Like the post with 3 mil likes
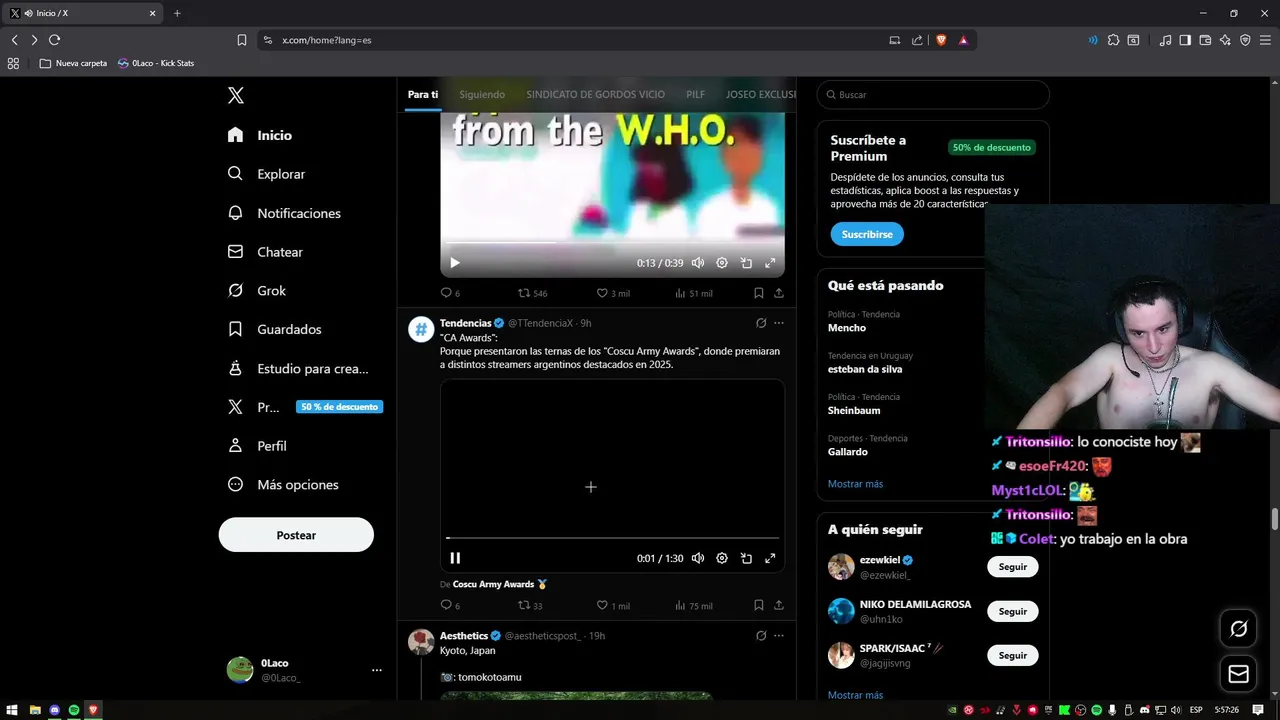 (x=613, y=293)
